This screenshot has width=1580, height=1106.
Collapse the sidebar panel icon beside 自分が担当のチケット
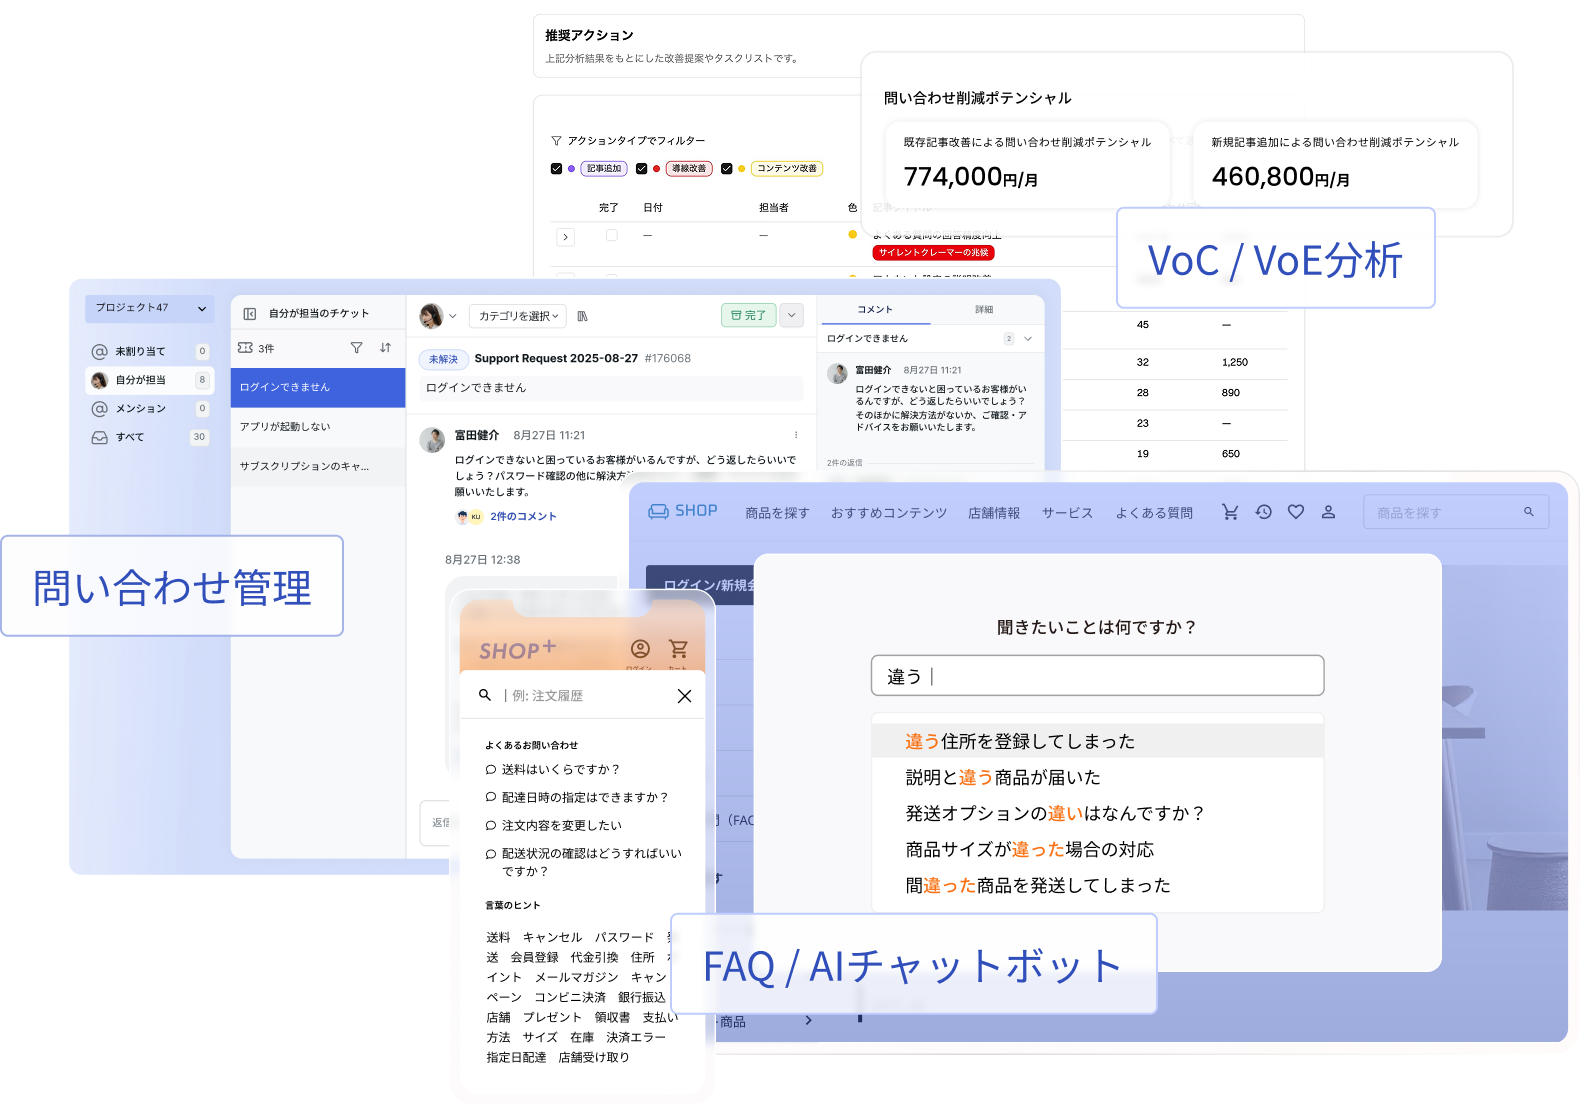click(x=250, y=314)
